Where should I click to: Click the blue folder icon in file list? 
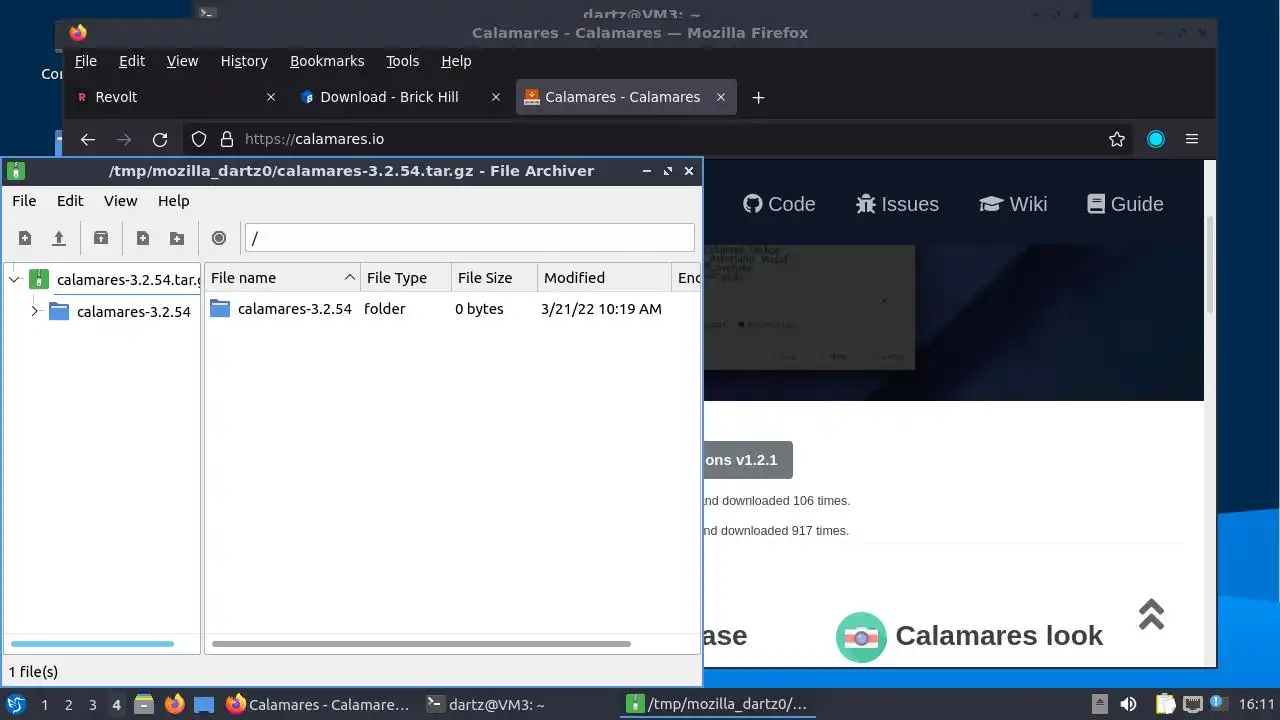pos(220,308)
